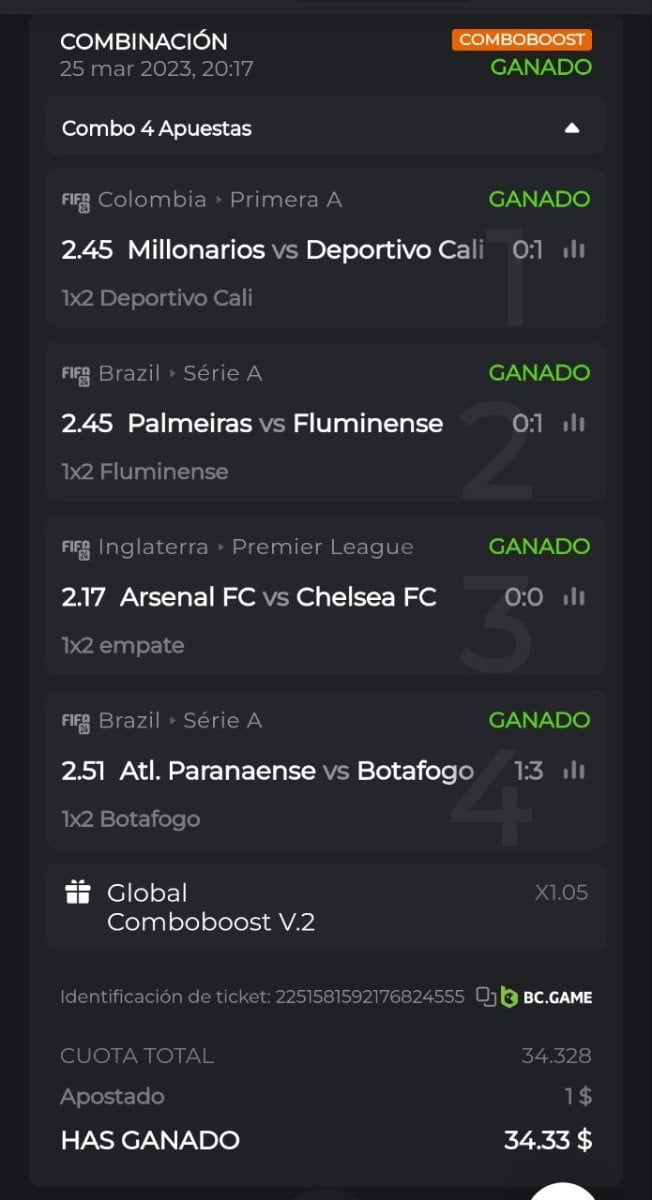Click the Global Comboboost V.2 row

pos(325,906)
